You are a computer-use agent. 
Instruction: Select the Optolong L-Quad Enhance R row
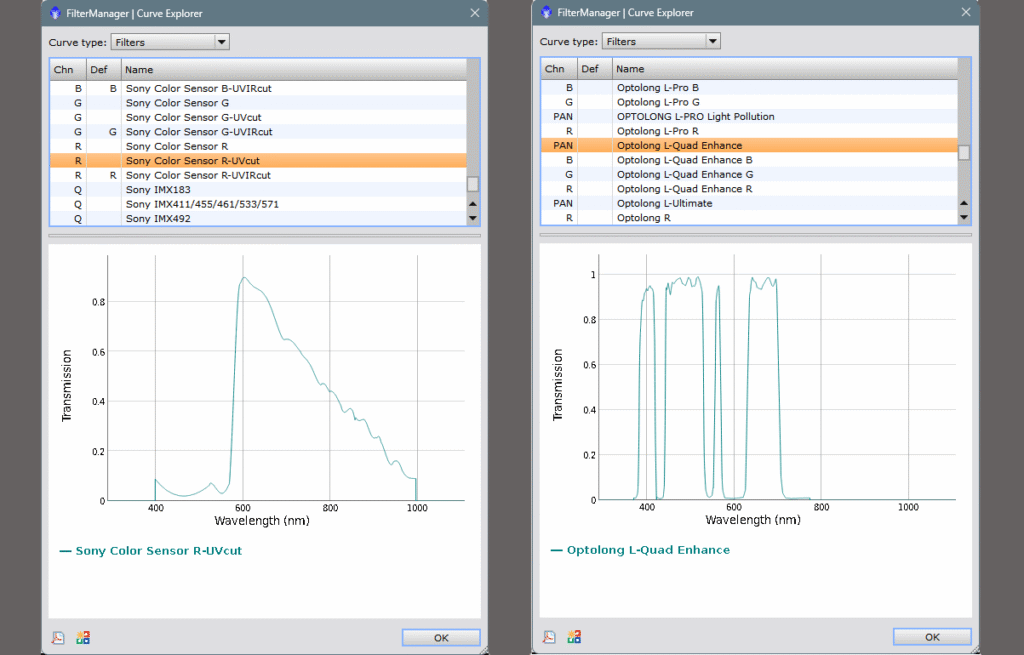coord(750,189)
